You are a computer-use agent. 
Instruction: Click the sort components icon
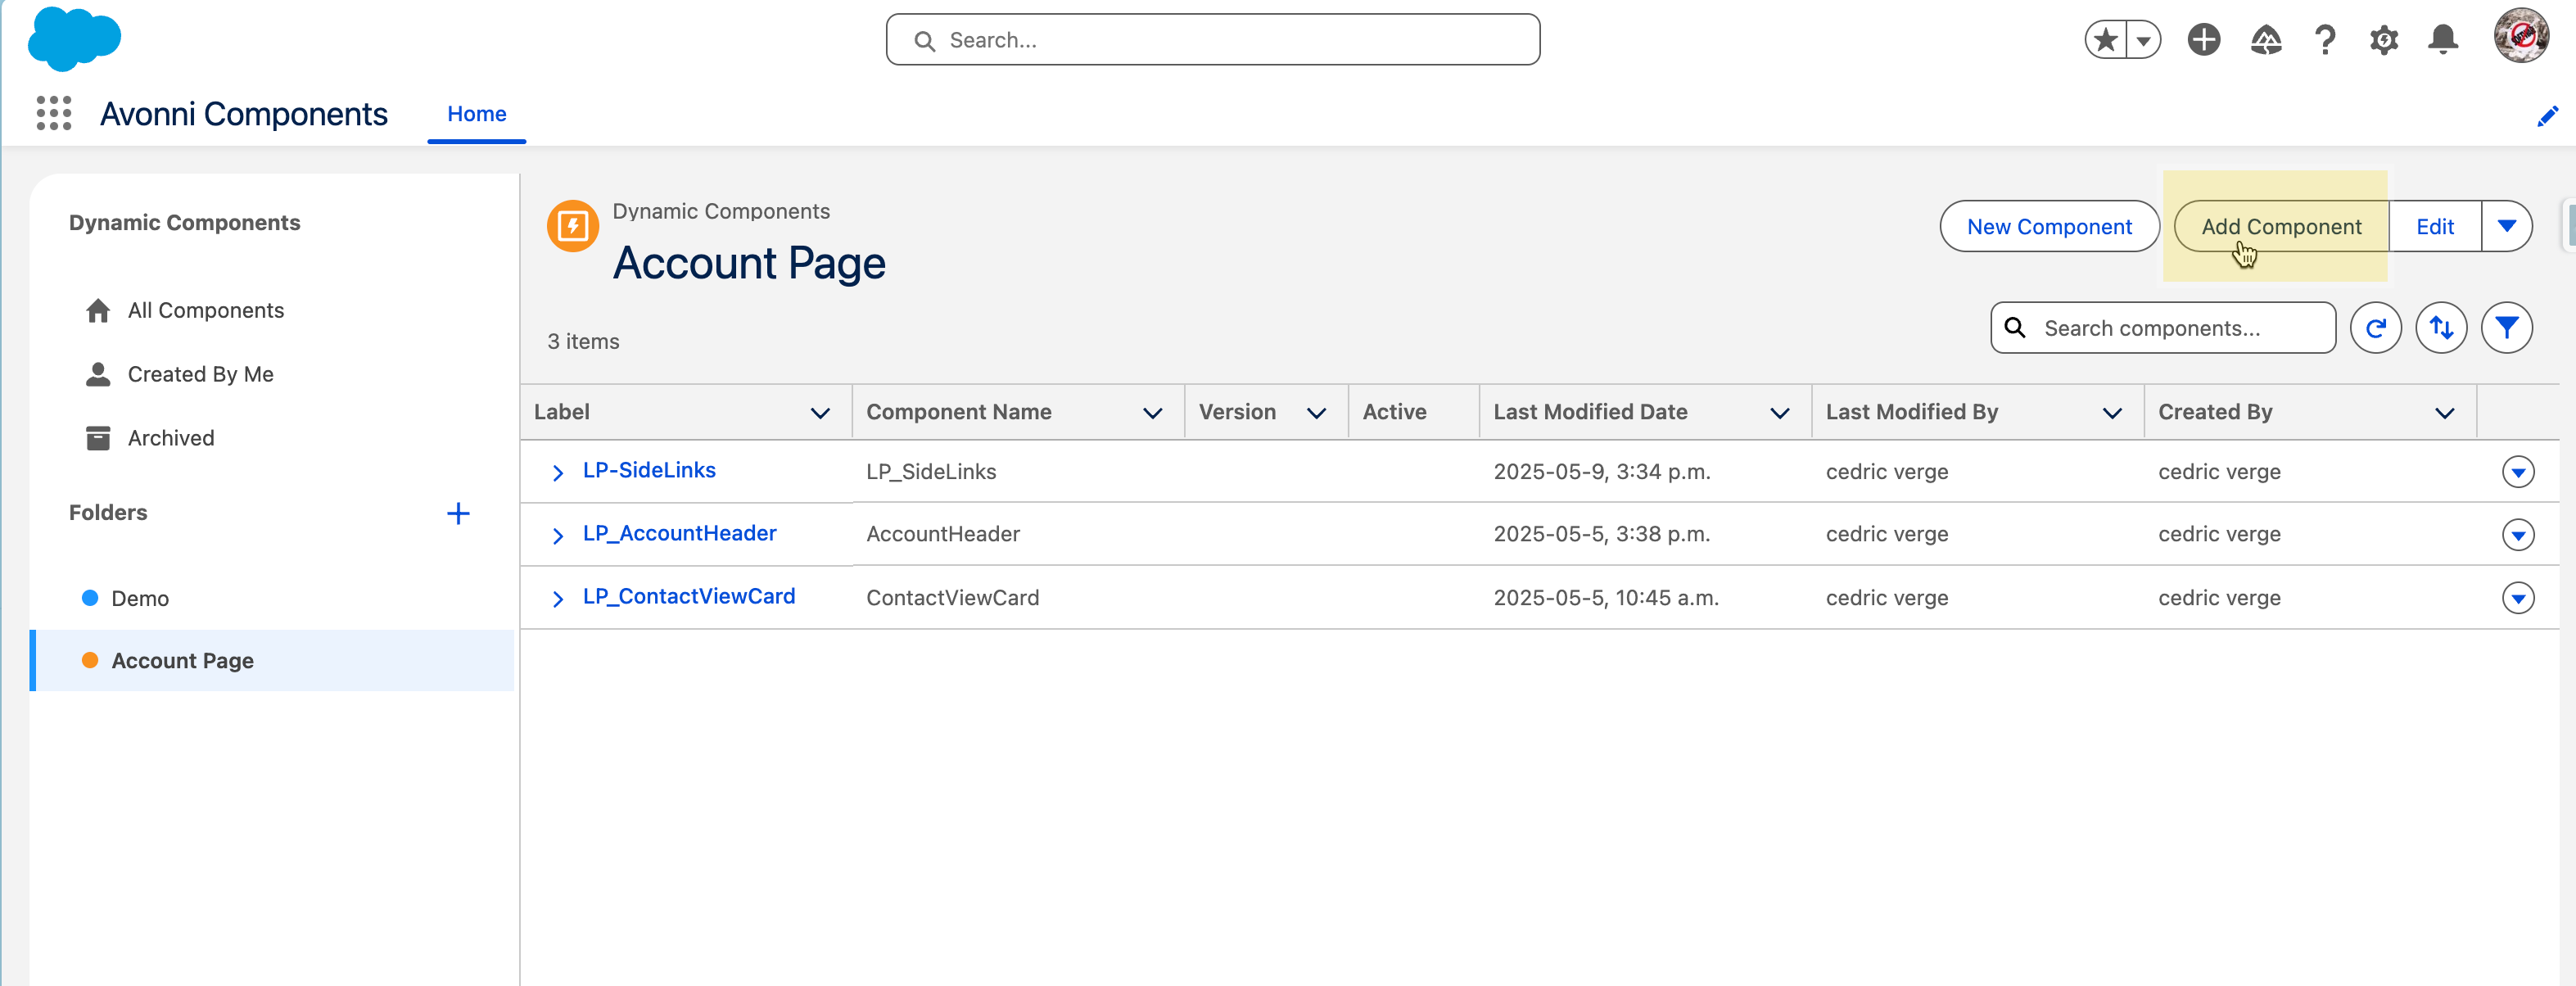(x=2440, y=328)
